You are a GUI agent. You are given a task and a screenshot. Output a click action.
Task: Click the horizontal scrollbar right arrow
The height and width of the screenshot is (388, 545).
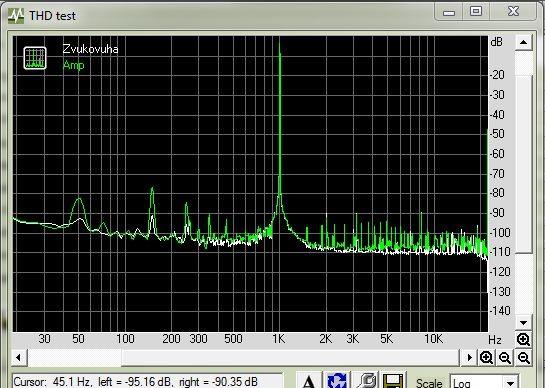click(470, 357)
